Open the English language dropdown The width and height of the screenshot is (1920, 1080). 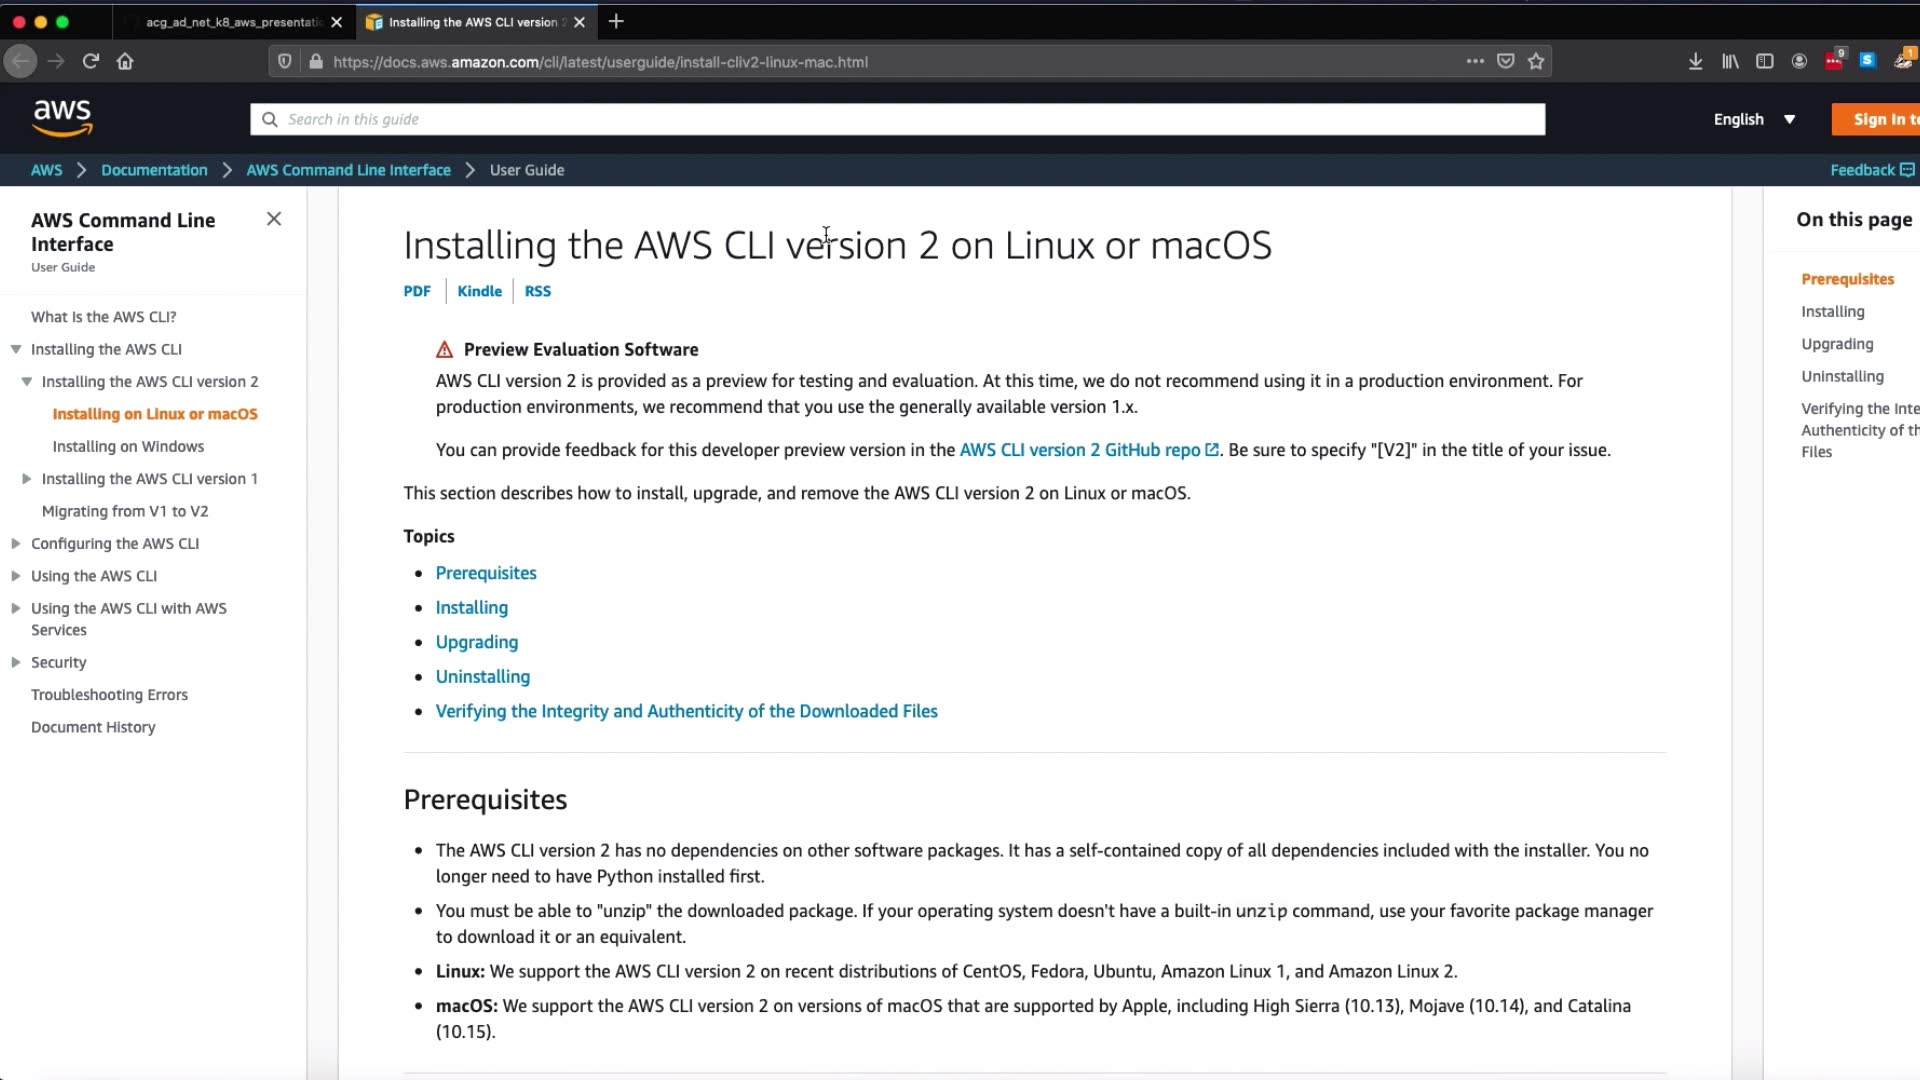(x=1754, y=119)
